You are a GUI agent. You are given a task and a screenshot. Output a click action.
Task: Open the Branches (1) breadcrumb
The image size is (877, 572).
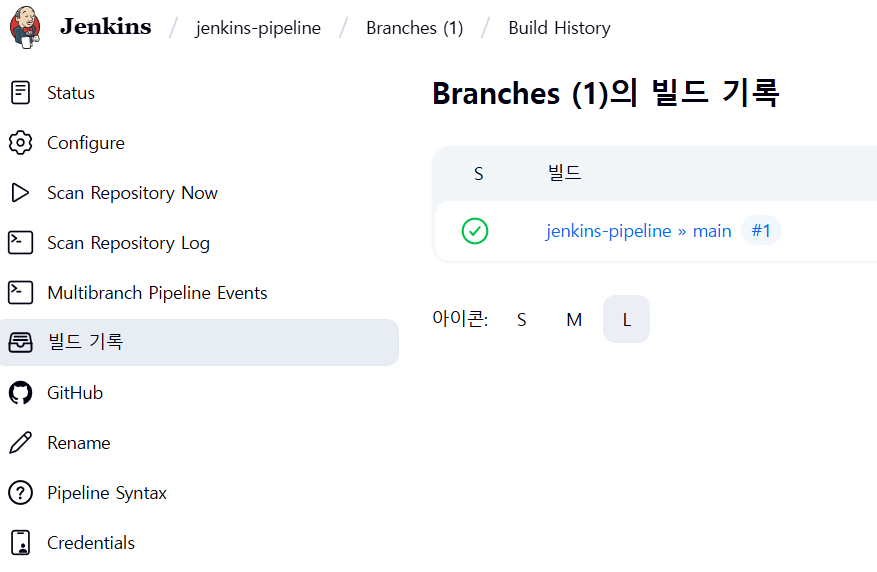click(414, 28)
